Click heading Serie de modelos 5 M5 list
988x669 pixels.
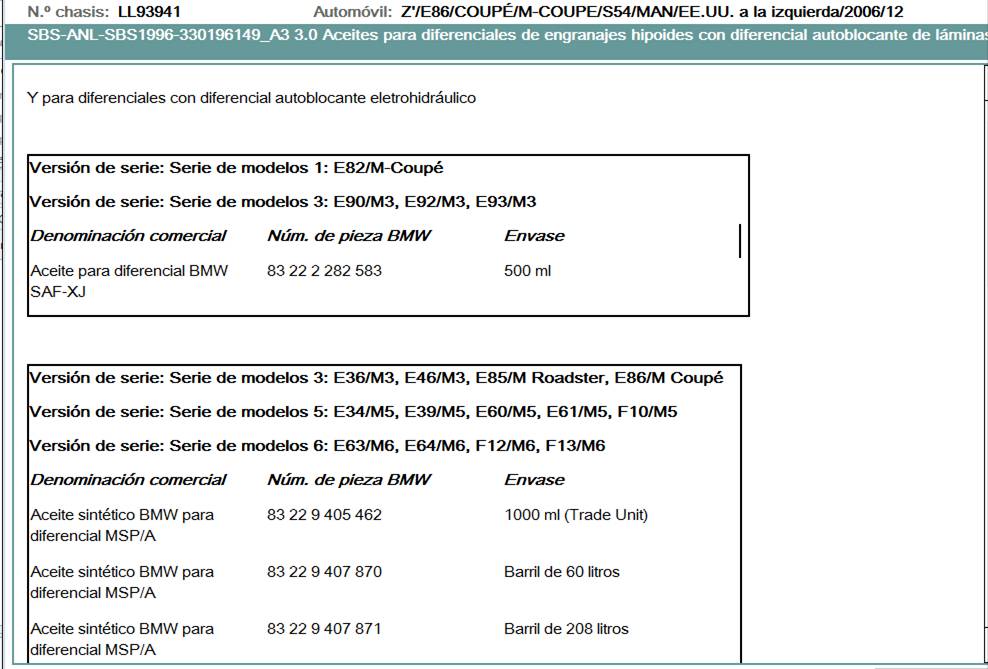tap(353, 412)
